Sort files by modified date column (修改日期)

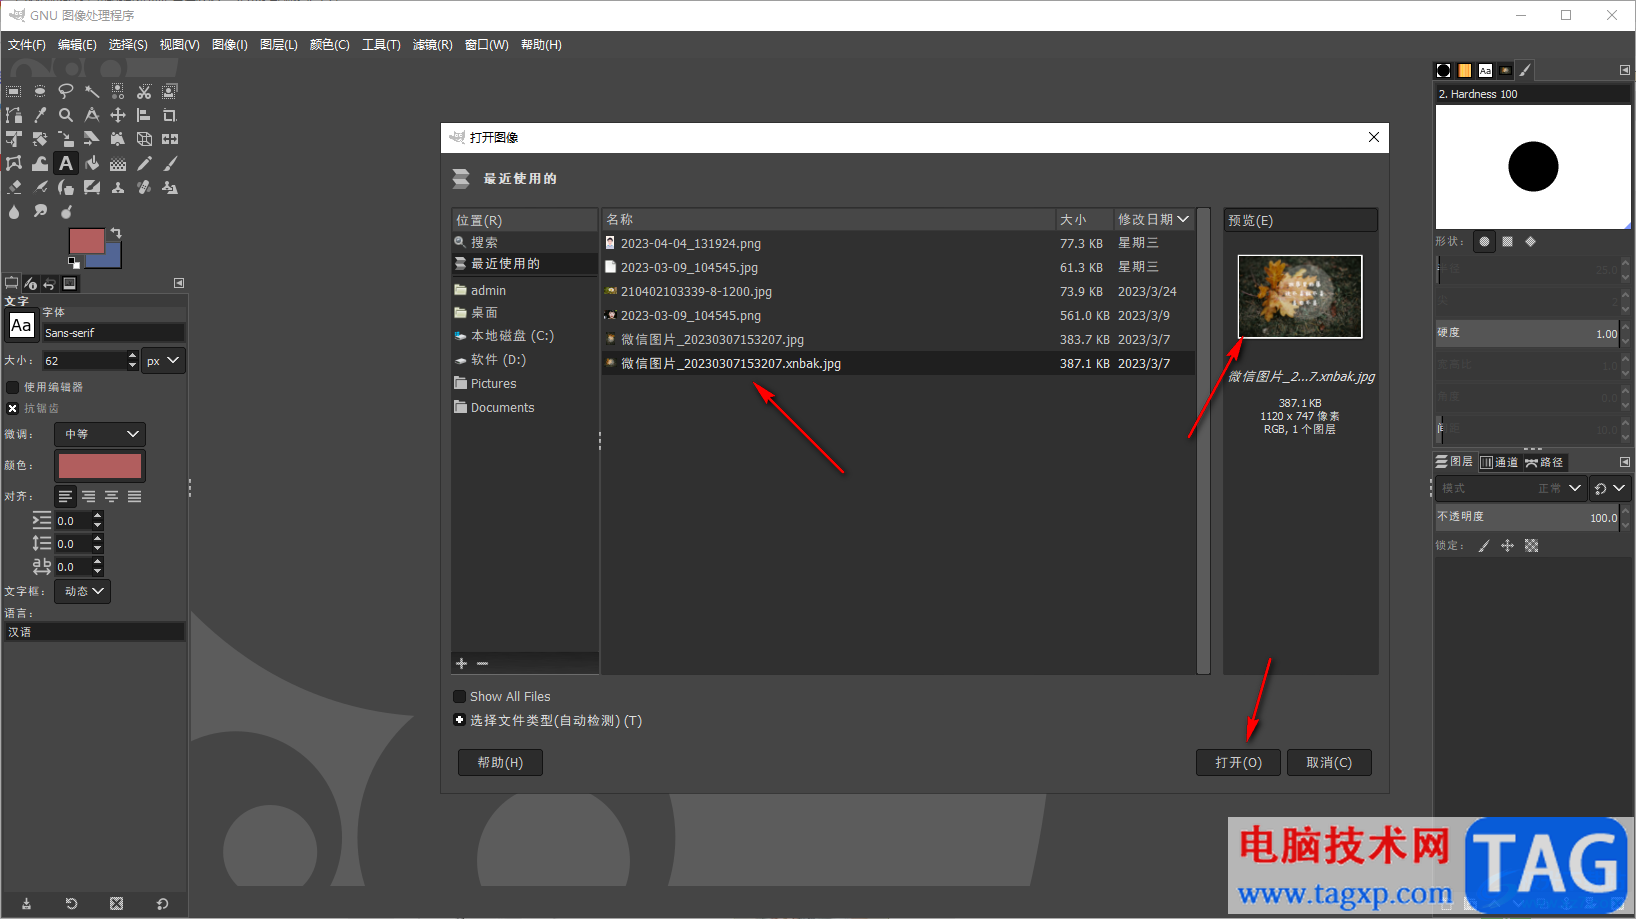1153,219
